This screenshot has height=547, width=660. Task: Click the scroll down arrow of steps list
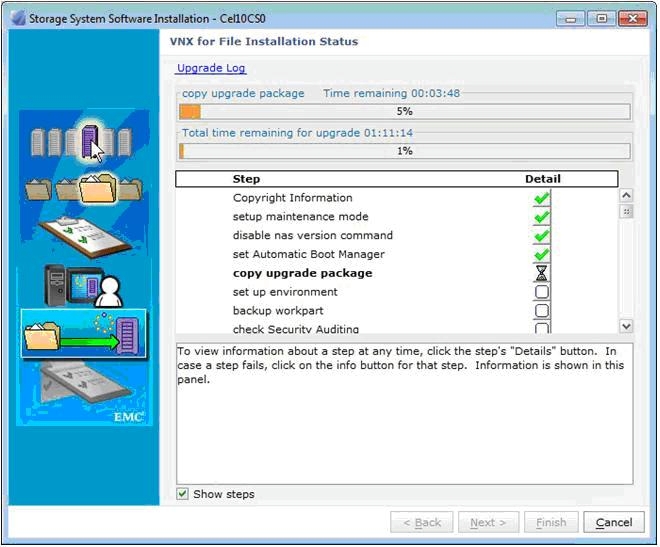coord(626,327)
